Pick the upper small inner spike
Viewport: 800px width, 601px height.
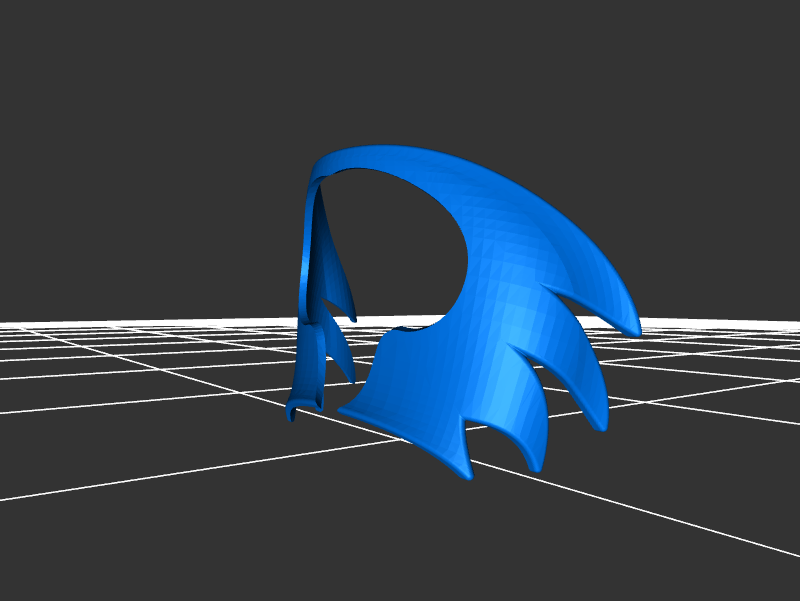pyautogui.click(x=350, y=315)
